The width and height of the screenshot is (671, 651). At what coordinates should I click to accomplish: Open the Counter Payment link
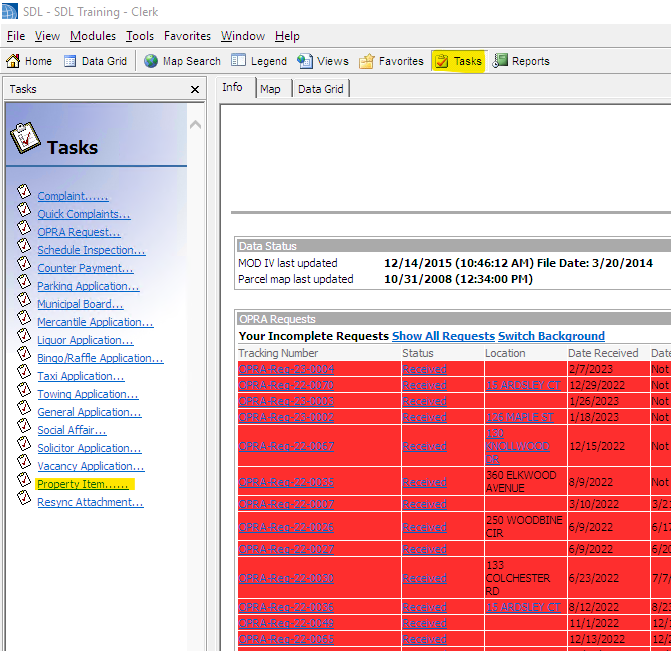pos(85,268)
